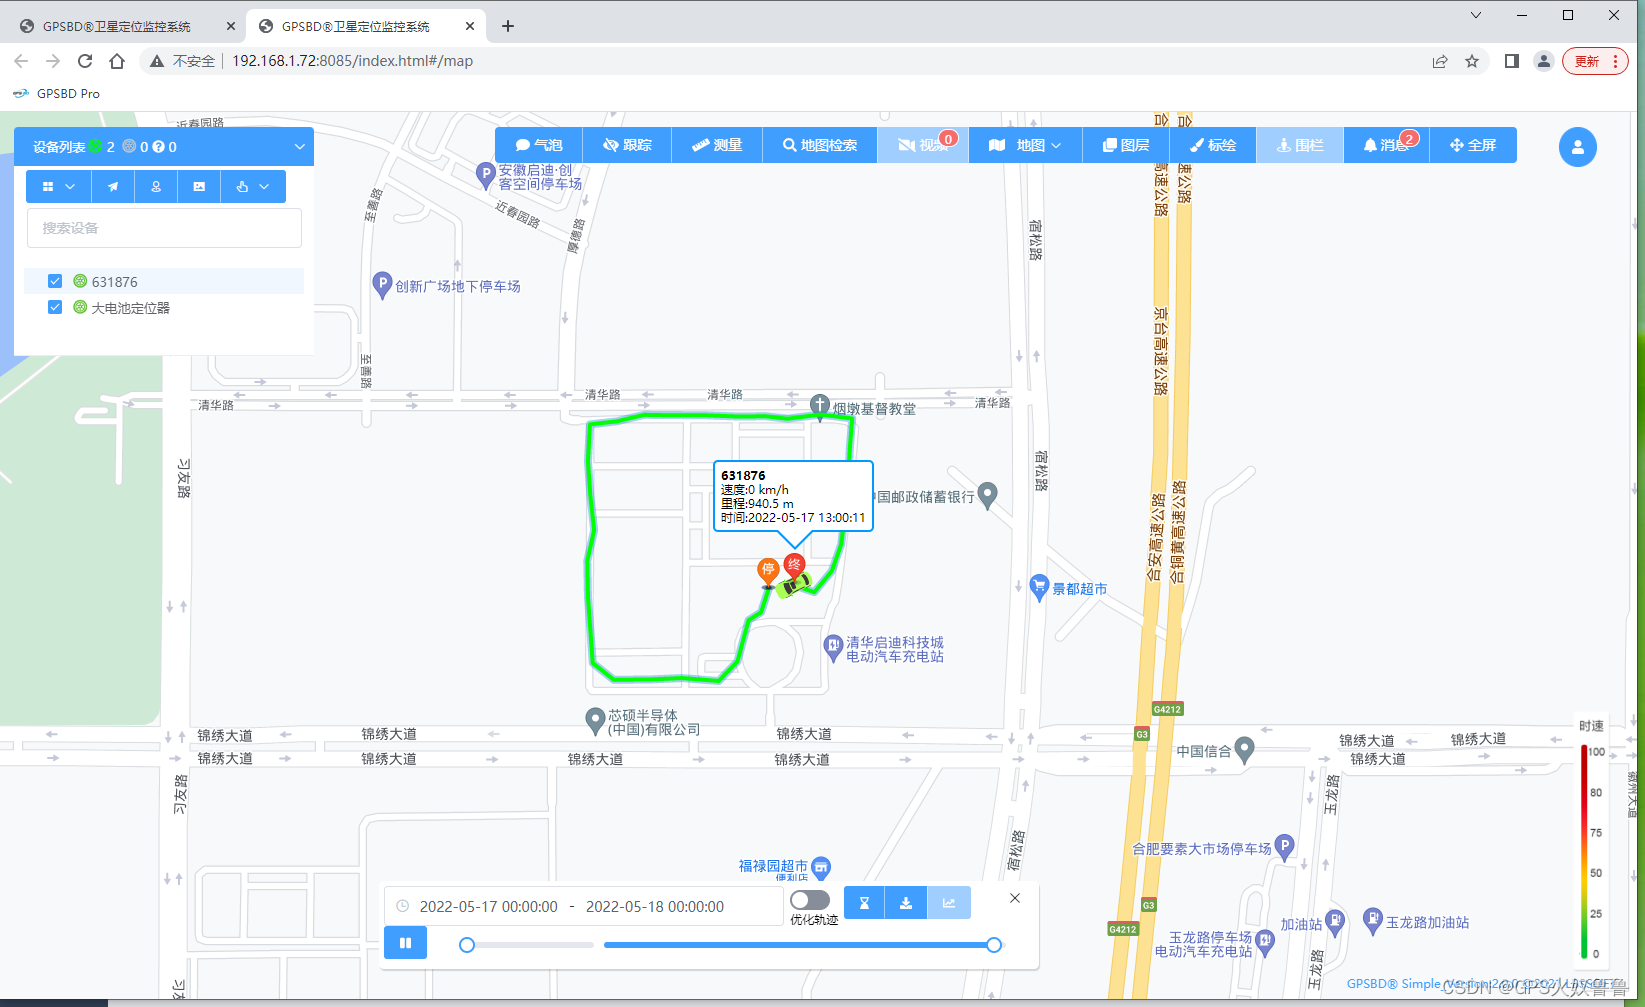Image resolution: width=1645 pixels, height=1007 pixels.
Task: Click the 中国信合 map marker
Action: [1245, 749]
